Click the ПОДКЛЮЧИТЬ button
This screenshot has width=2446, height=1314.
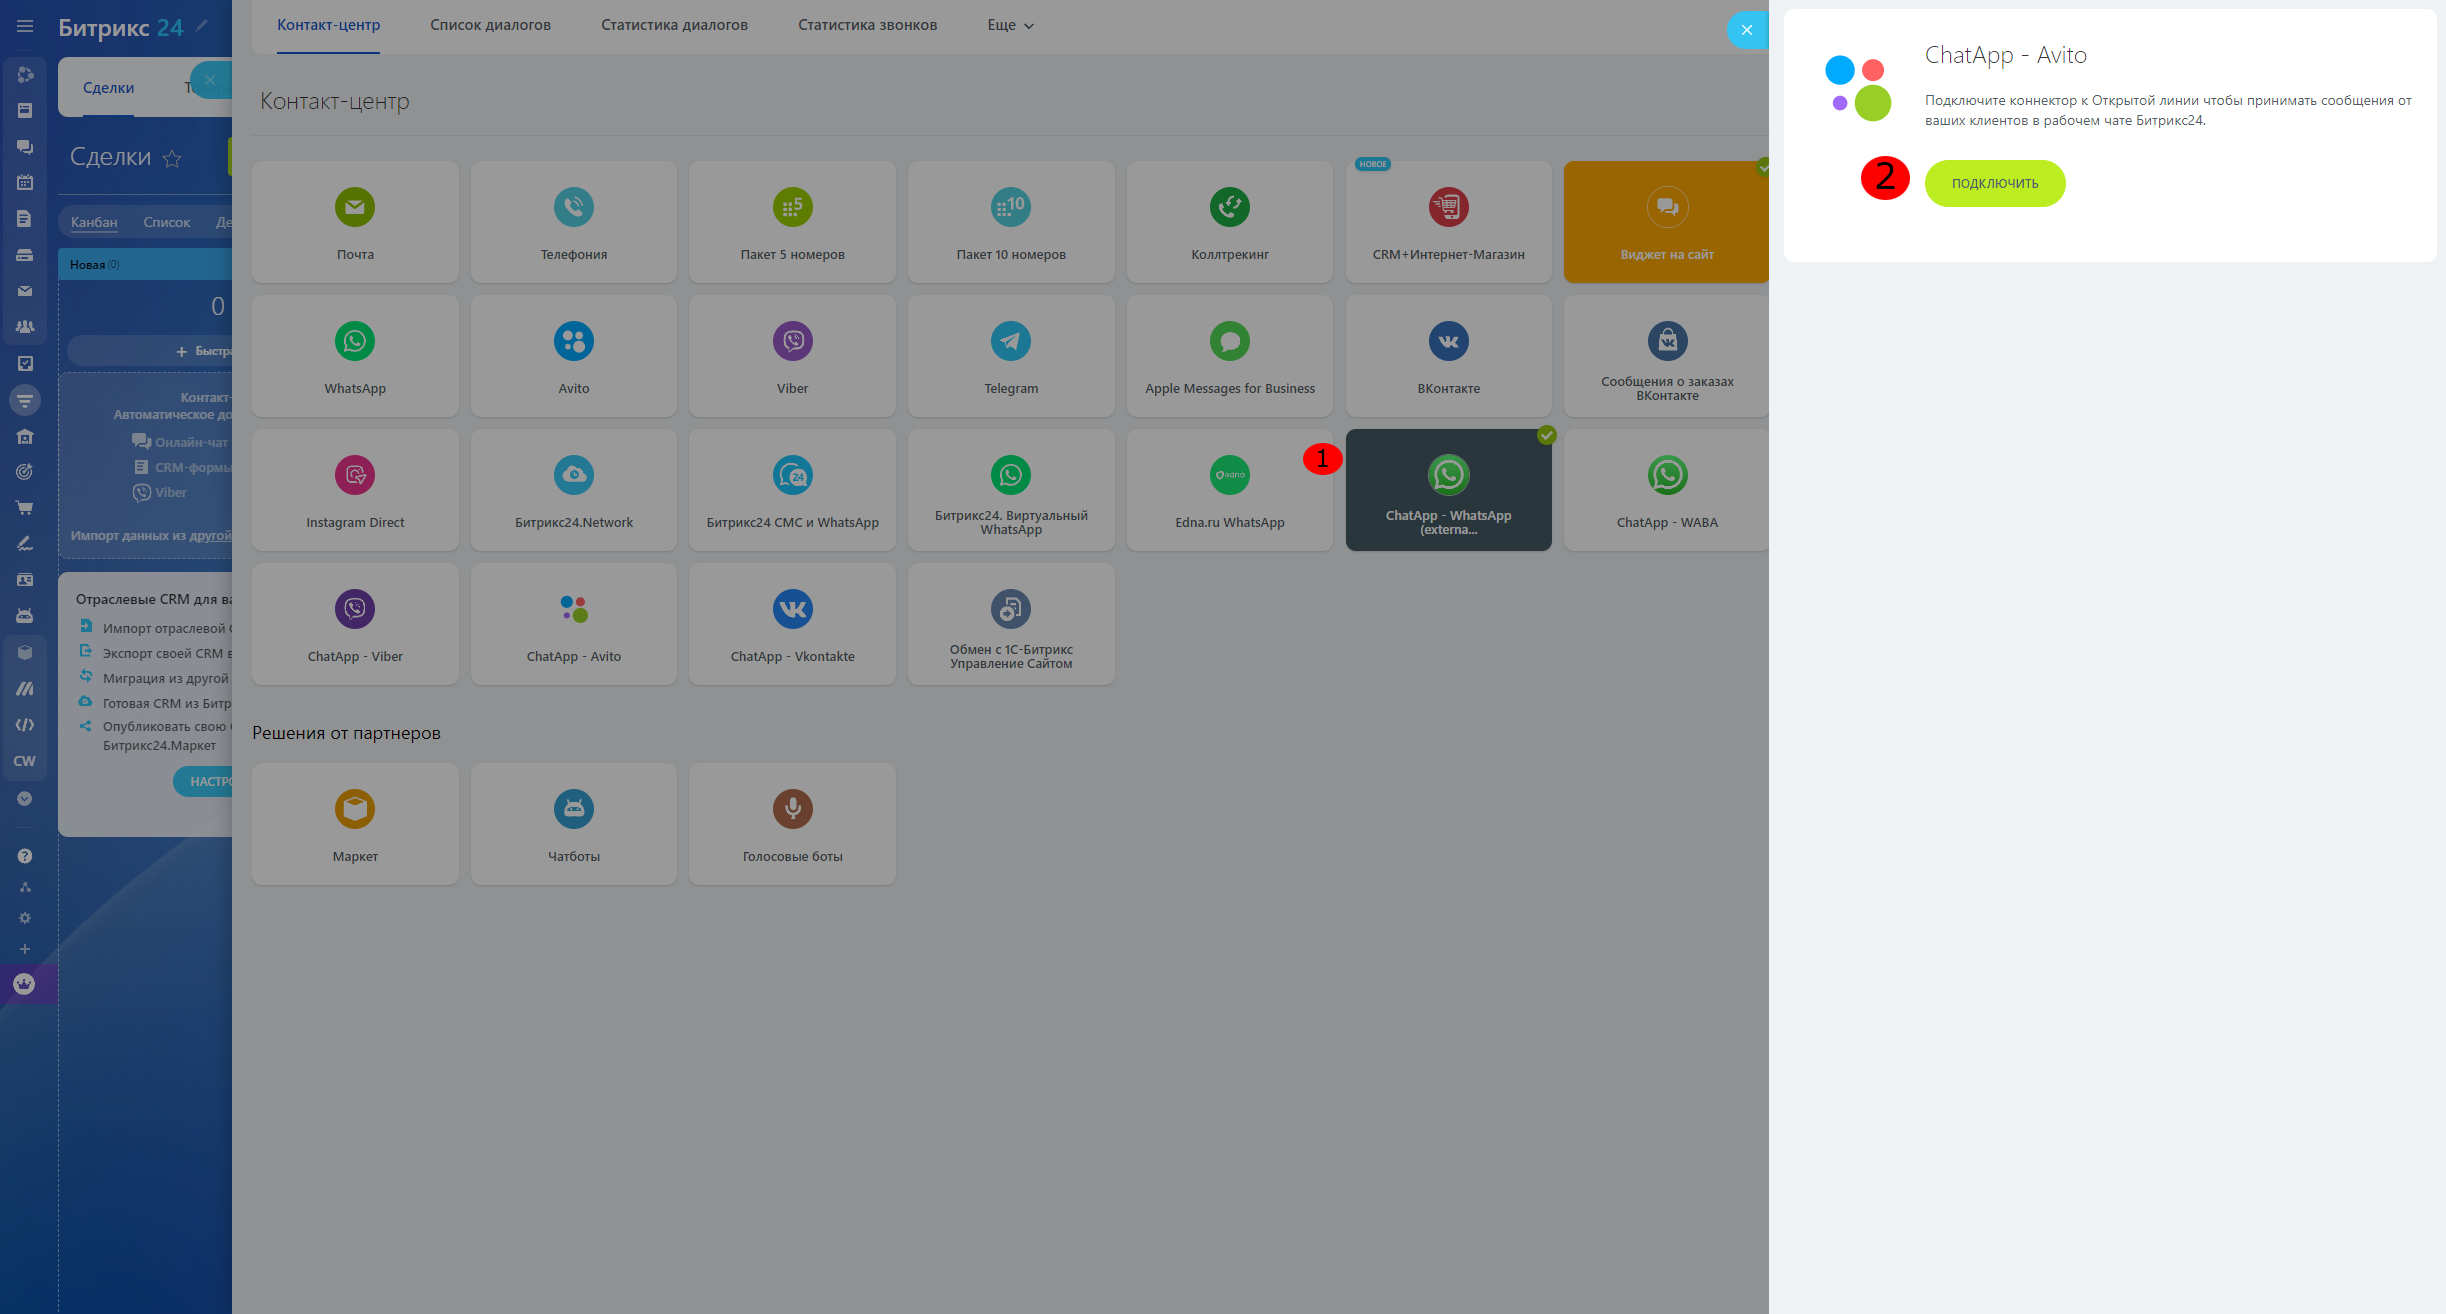click(1994, 183)
